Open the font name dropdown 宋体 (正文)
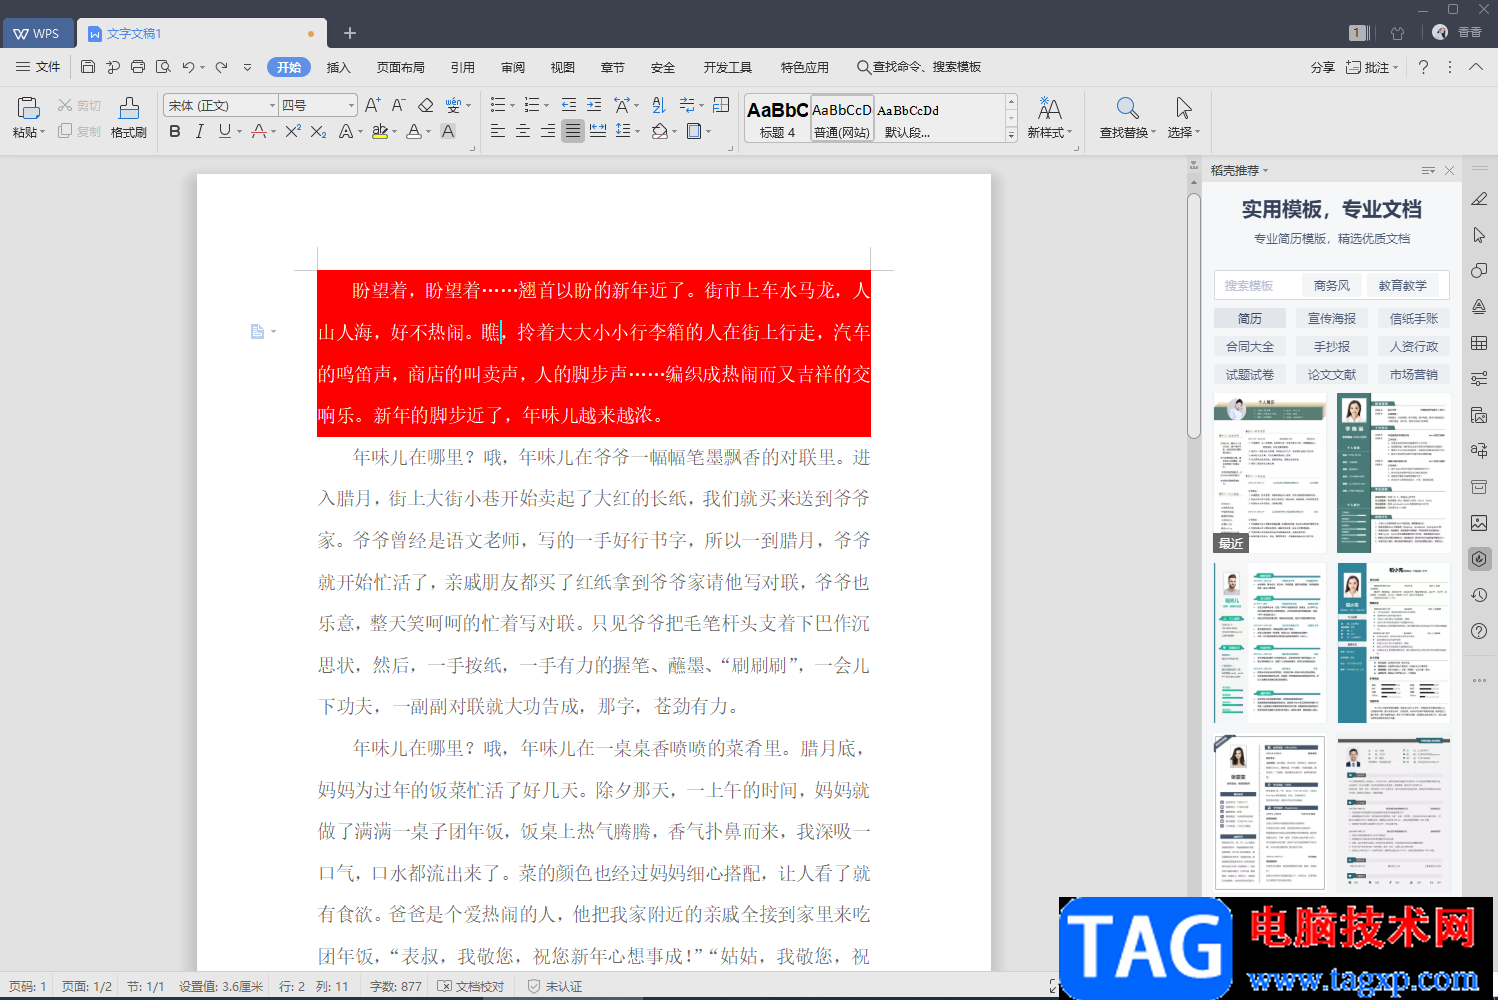The image size is (1498, 1000). pyautogui.click(x=220, y=105)
